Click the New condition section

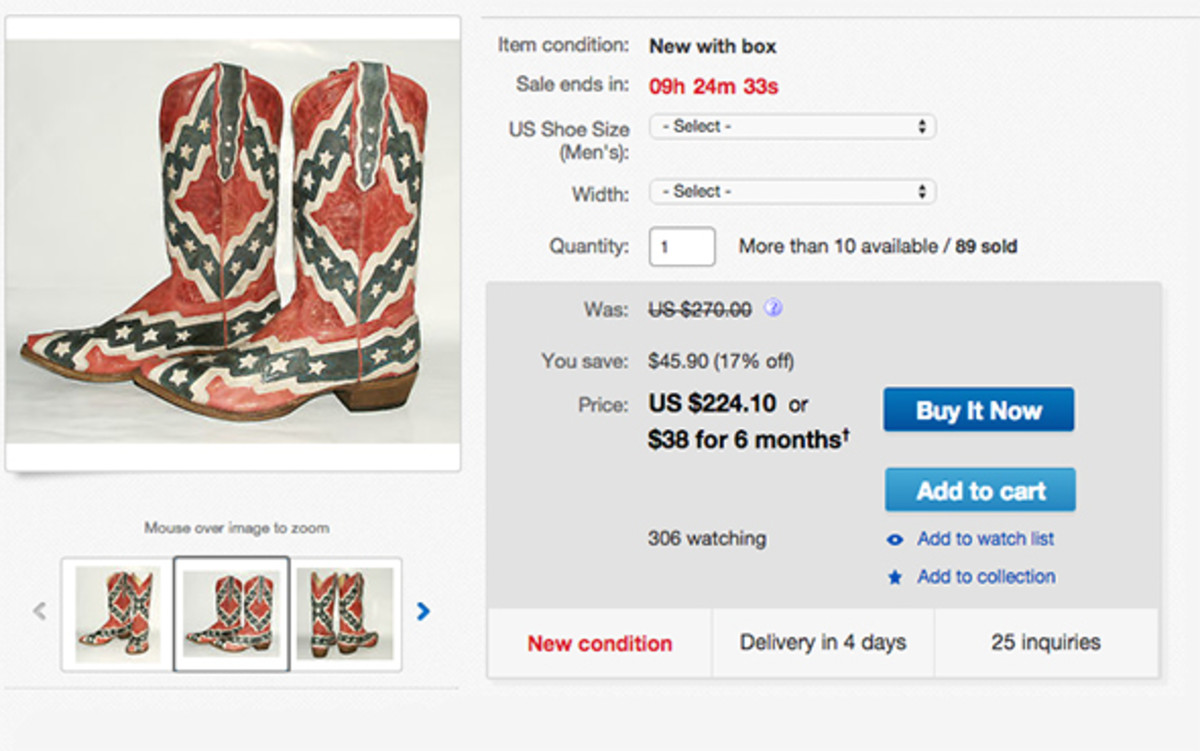point(599,643)
